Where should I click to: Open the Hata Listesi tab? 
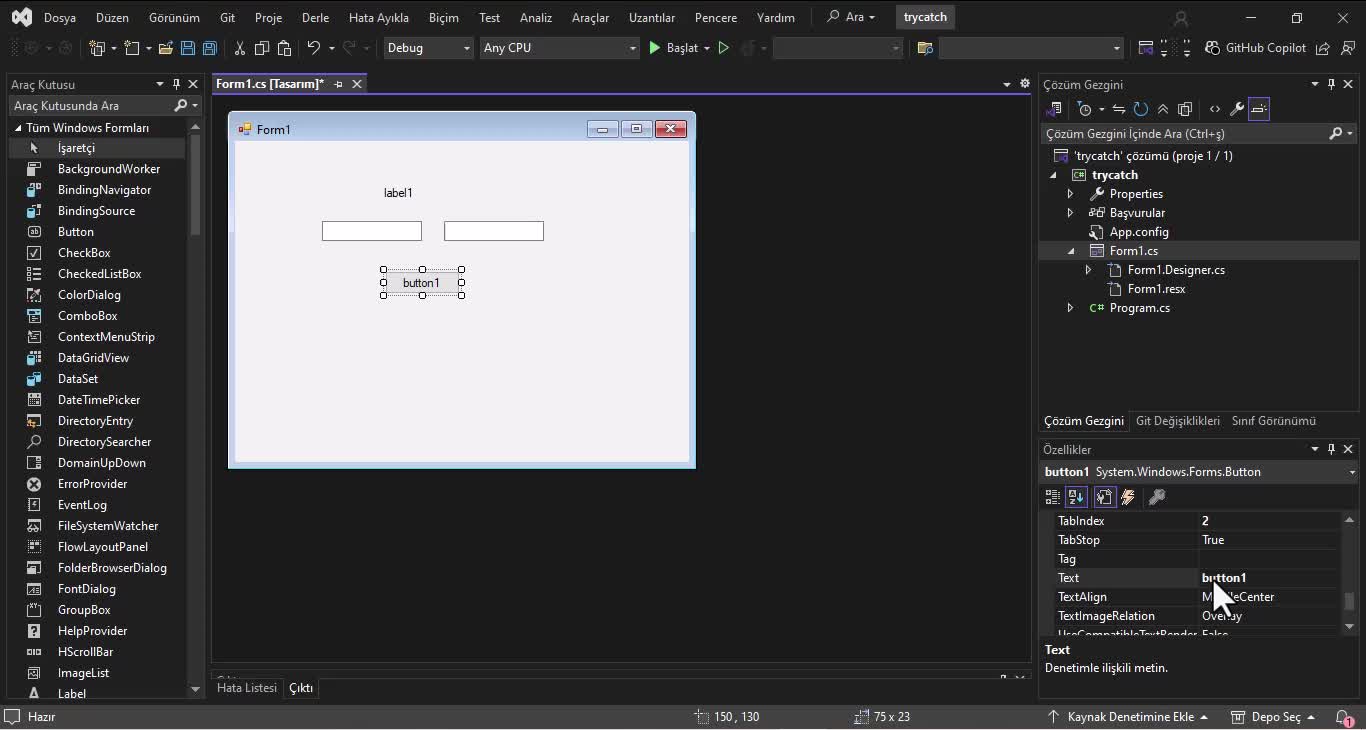coord(247,688)
